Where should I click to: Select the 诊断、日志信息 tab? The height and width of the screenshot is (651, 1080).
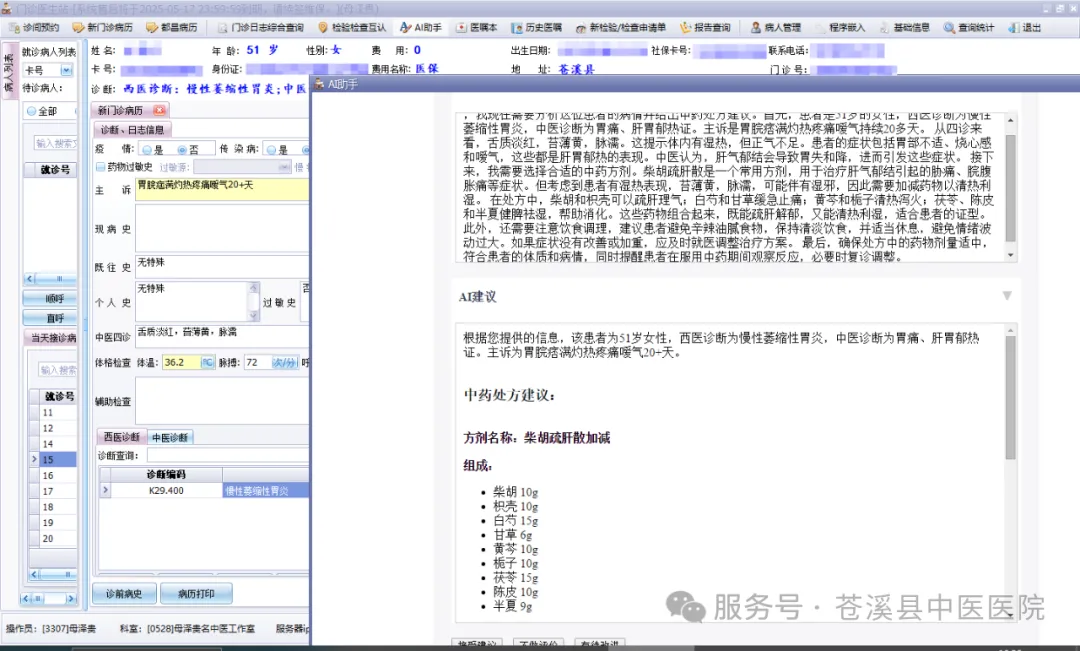click(132, 130)
